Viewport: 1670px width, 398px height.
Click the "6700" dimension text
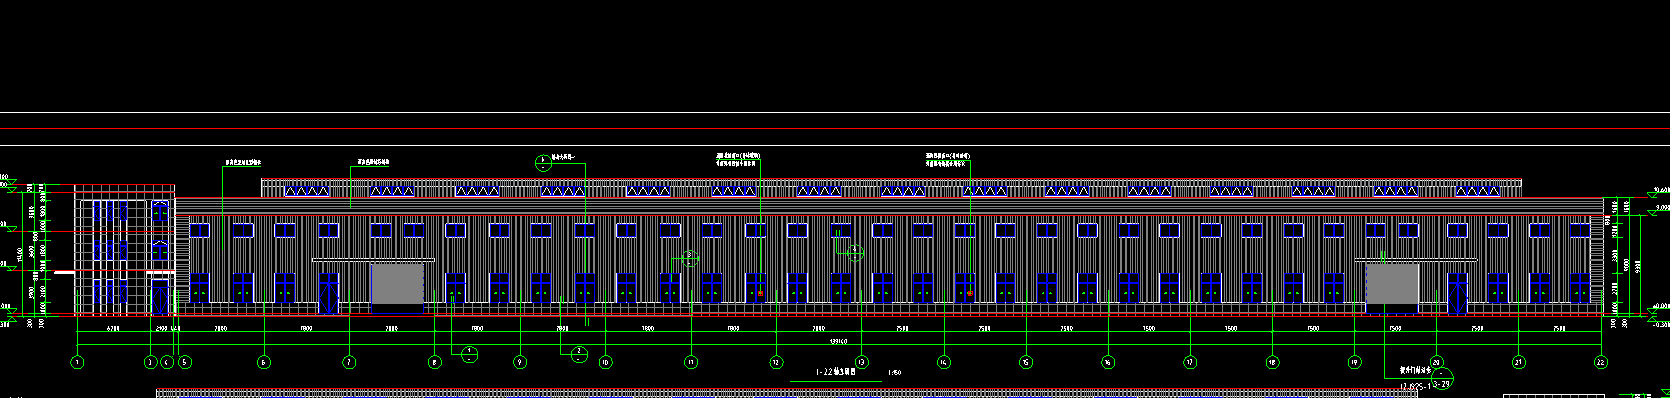113,328
